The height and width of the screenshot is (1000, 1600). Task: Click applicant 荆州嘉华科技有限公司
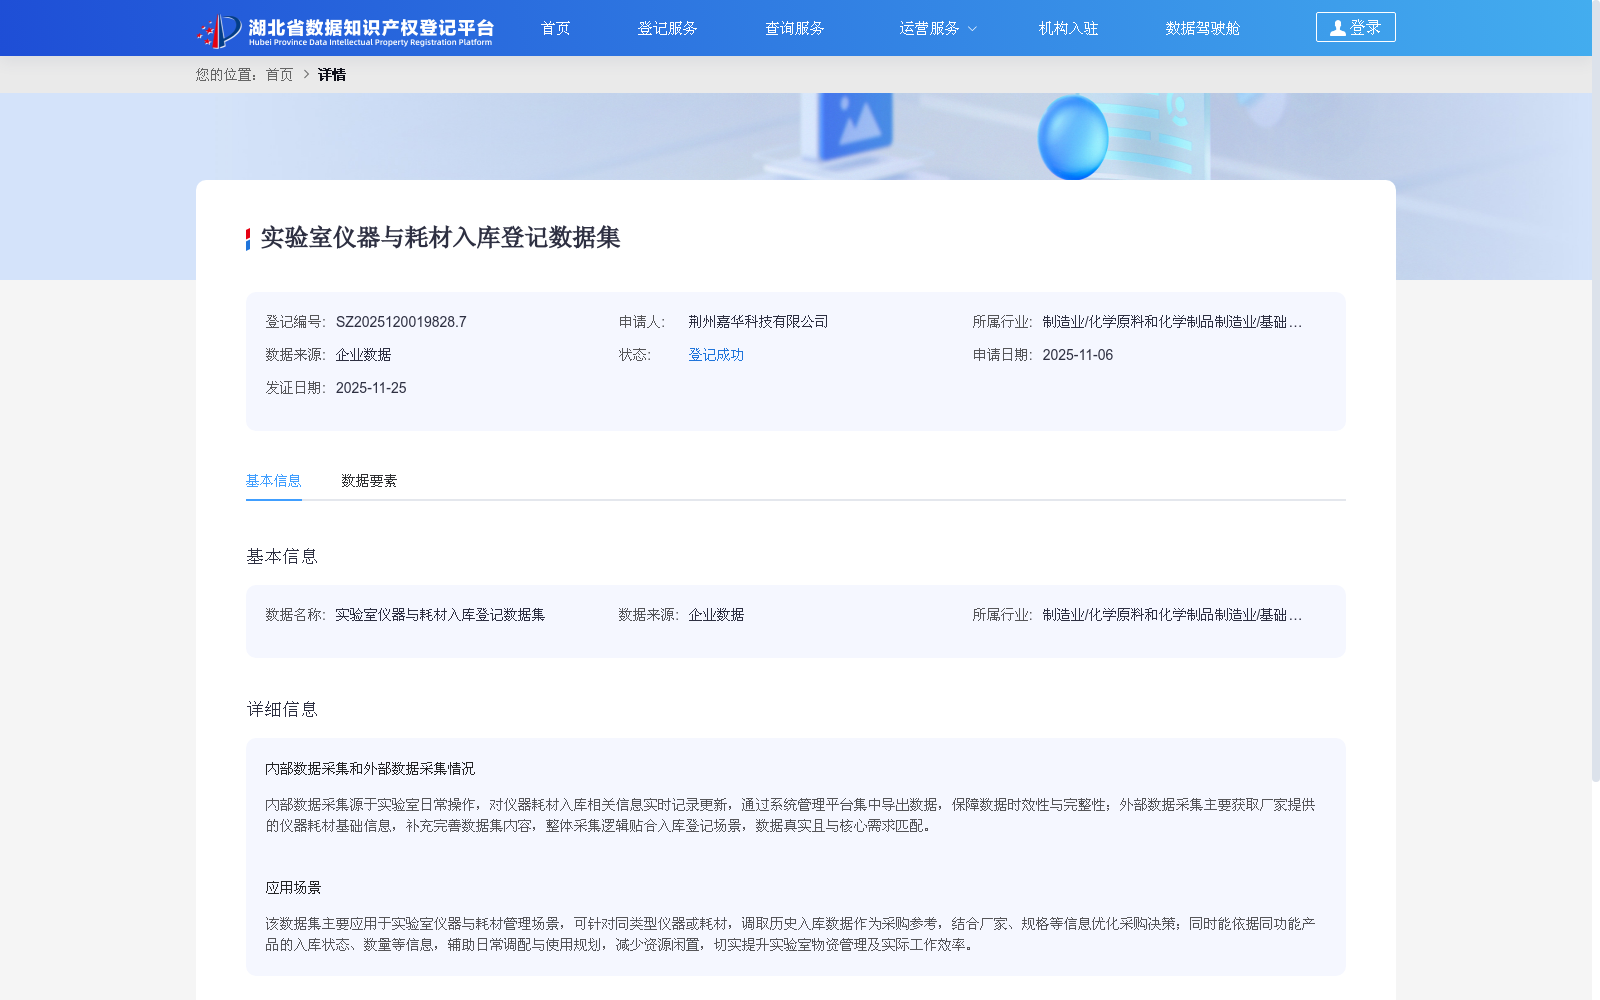(758, 322)
